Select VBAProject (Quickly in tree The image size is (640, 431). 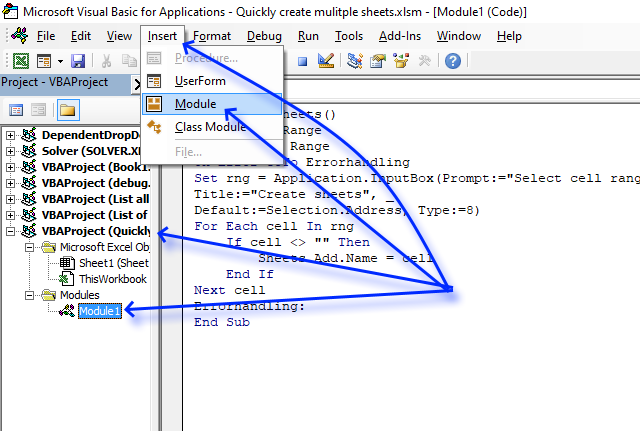96,231
